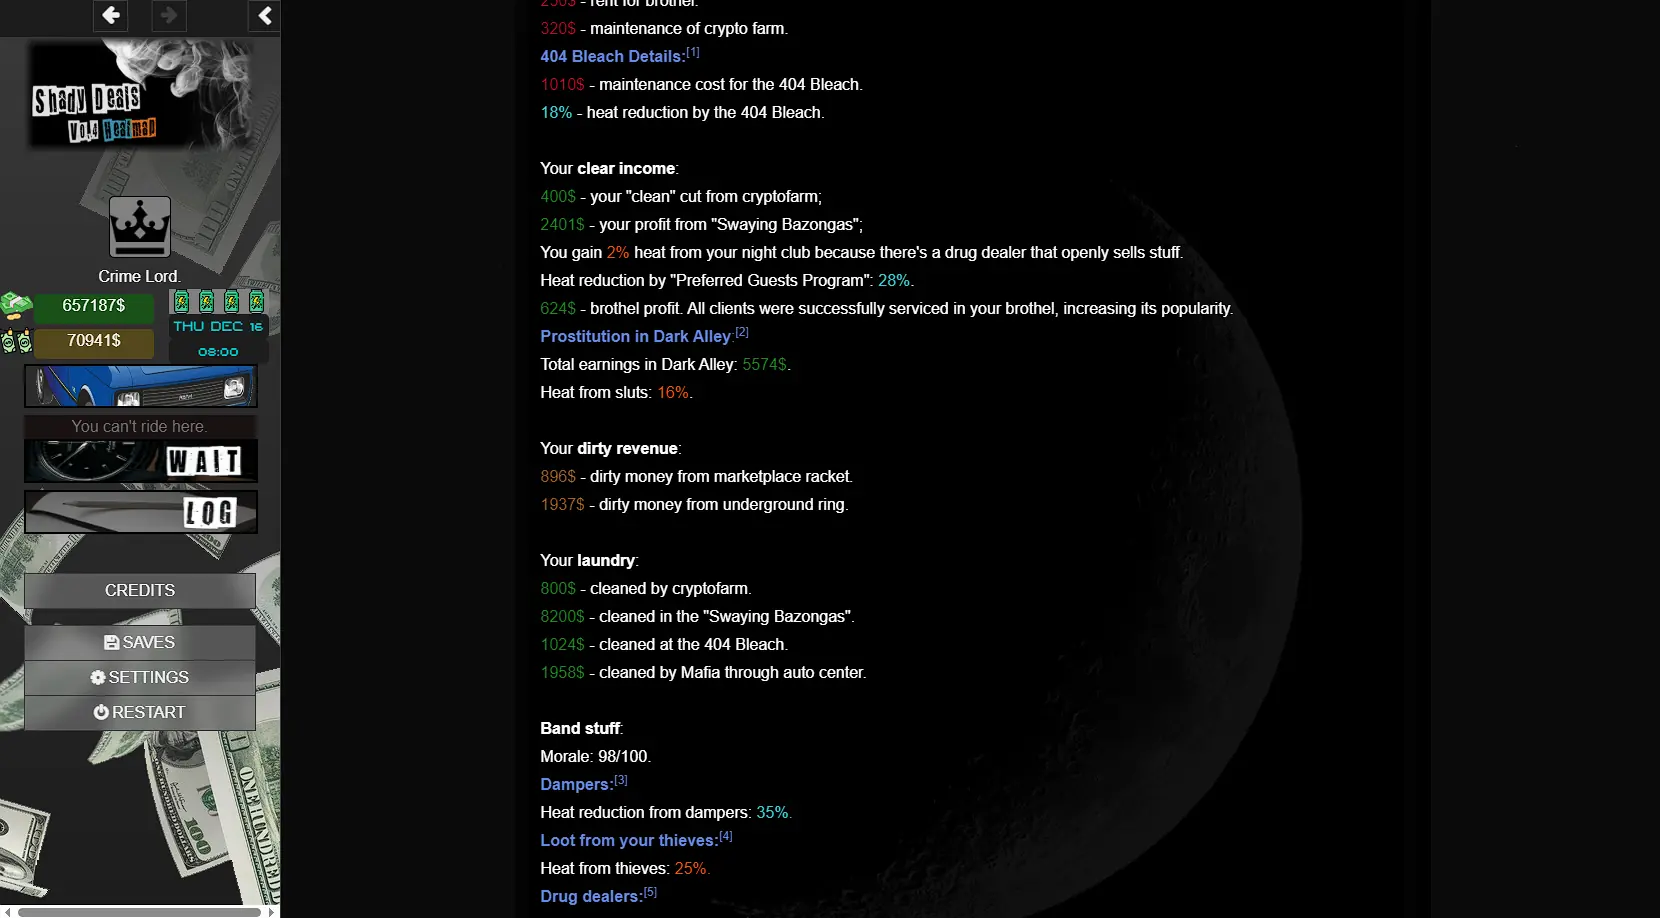Expand the Dampers details link

click(576, 785)
